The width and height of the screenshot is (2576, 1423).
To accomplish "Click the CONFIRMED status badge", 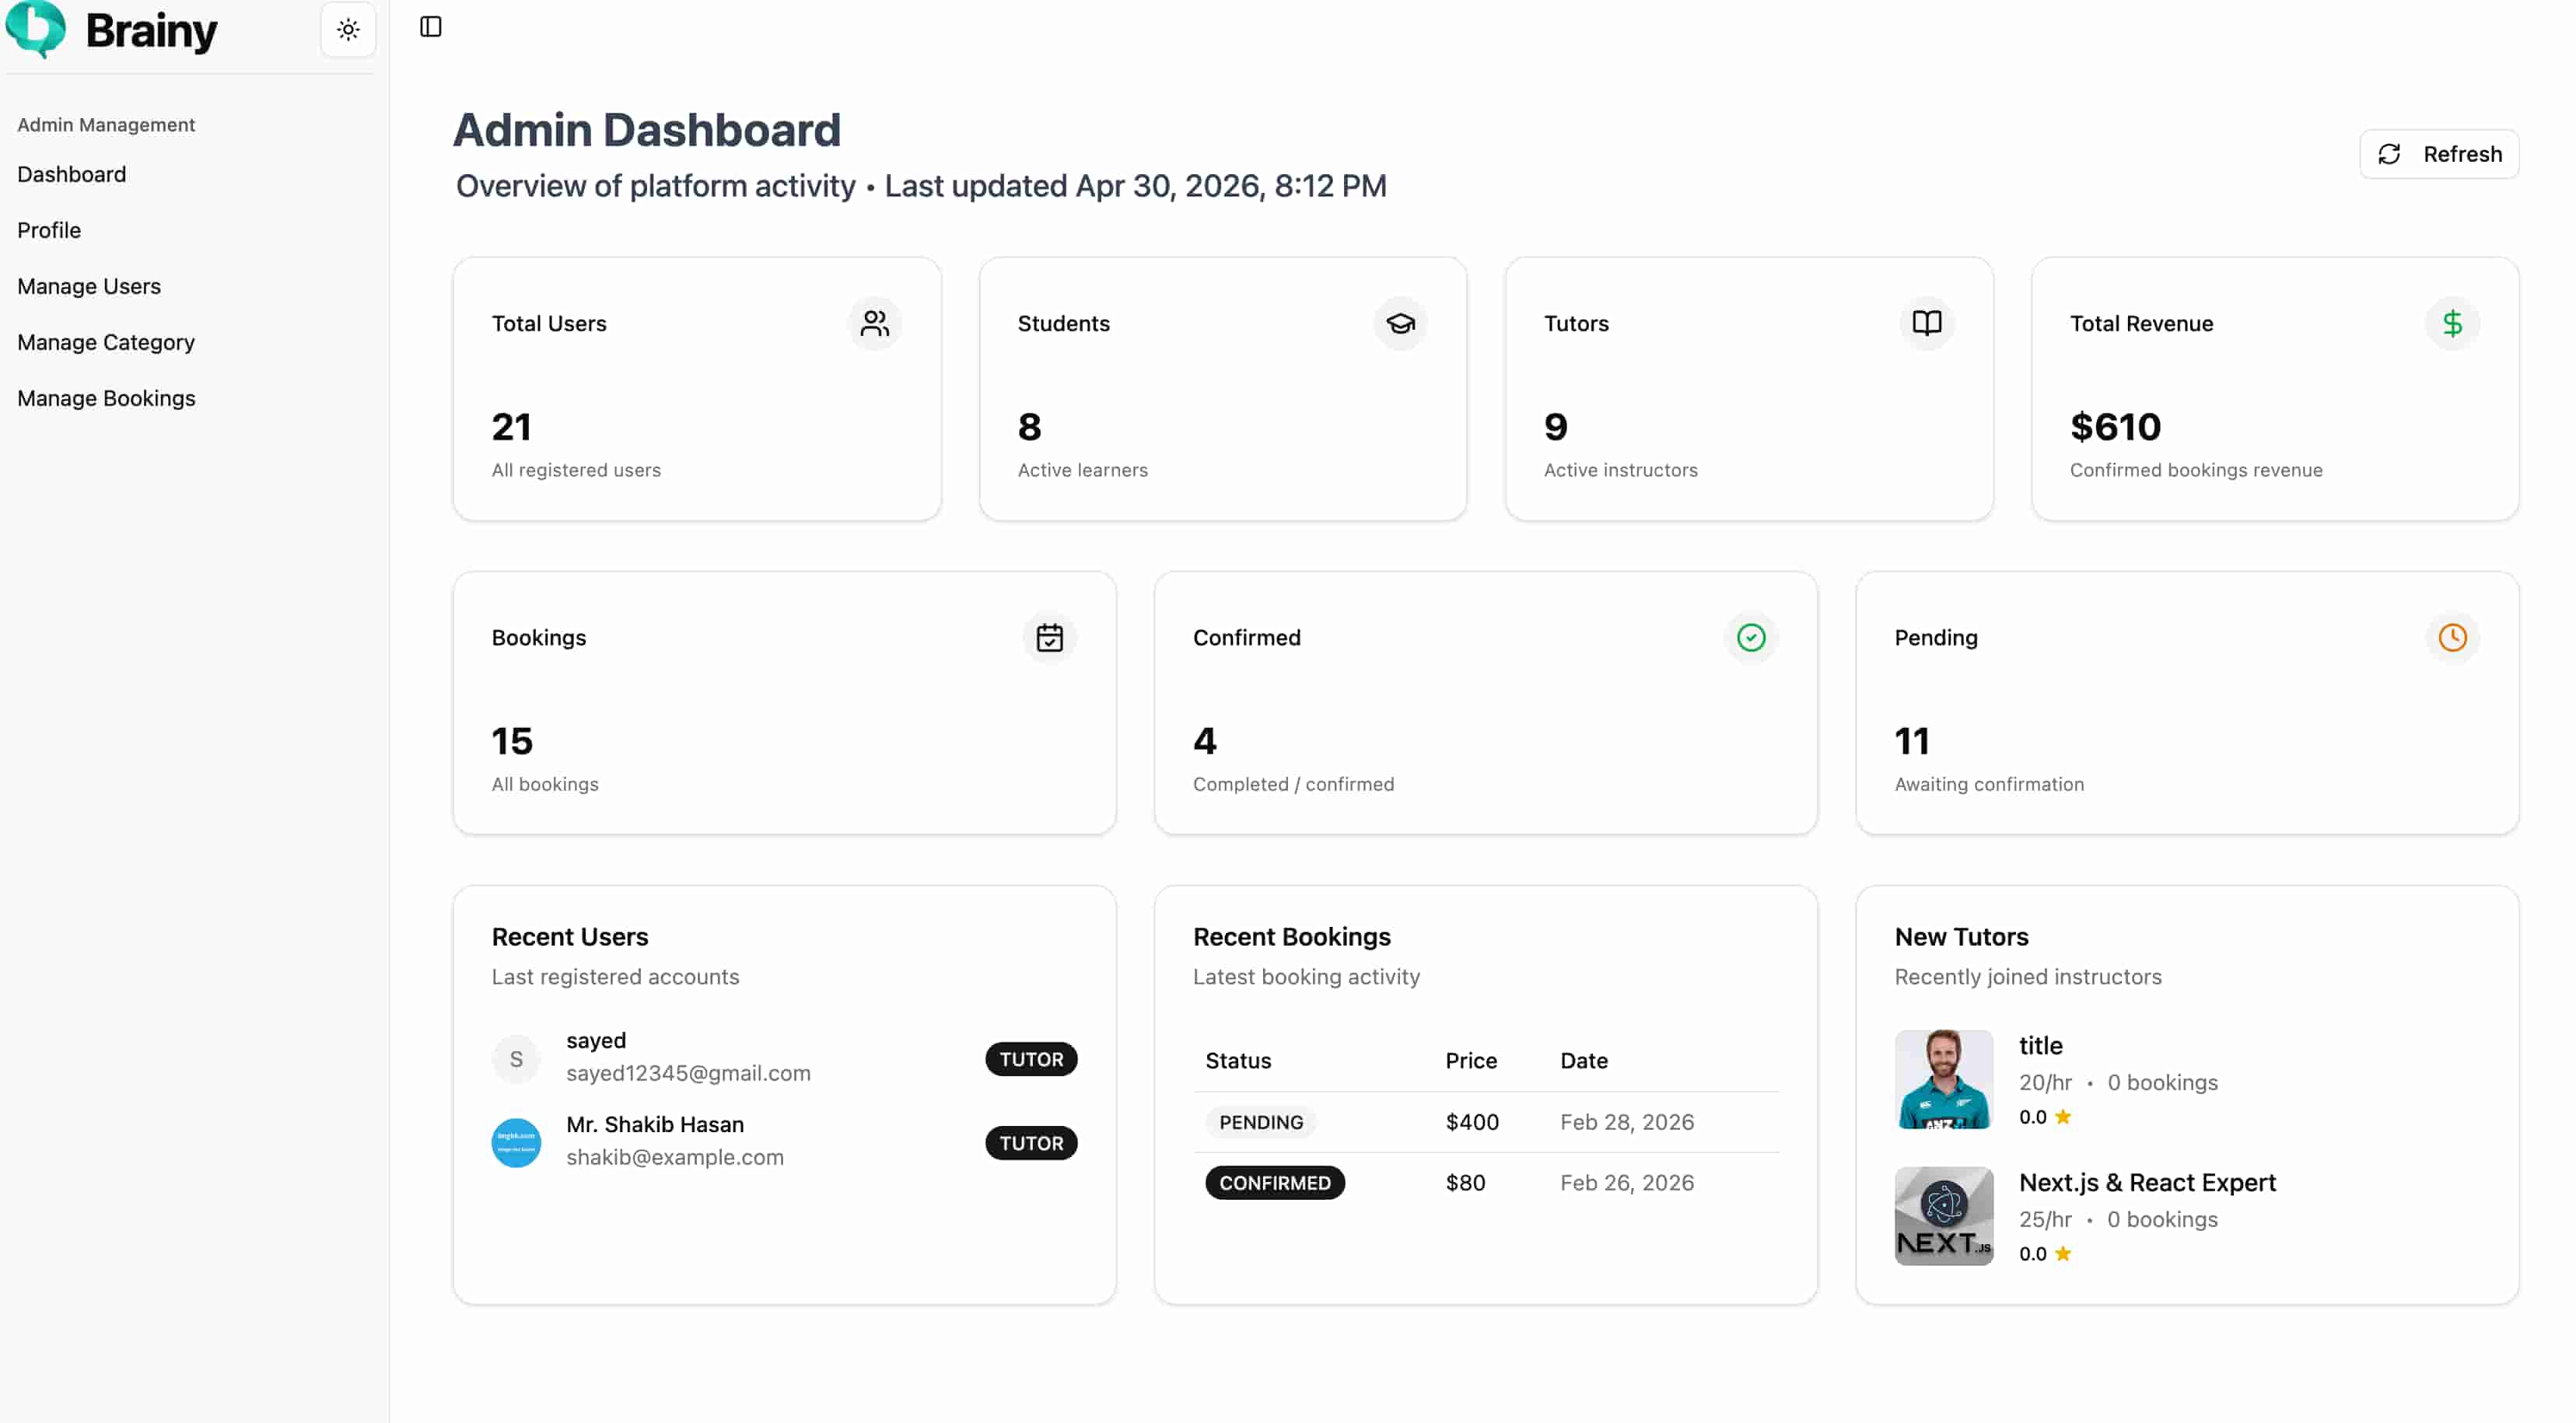I will (1275, 1183).
